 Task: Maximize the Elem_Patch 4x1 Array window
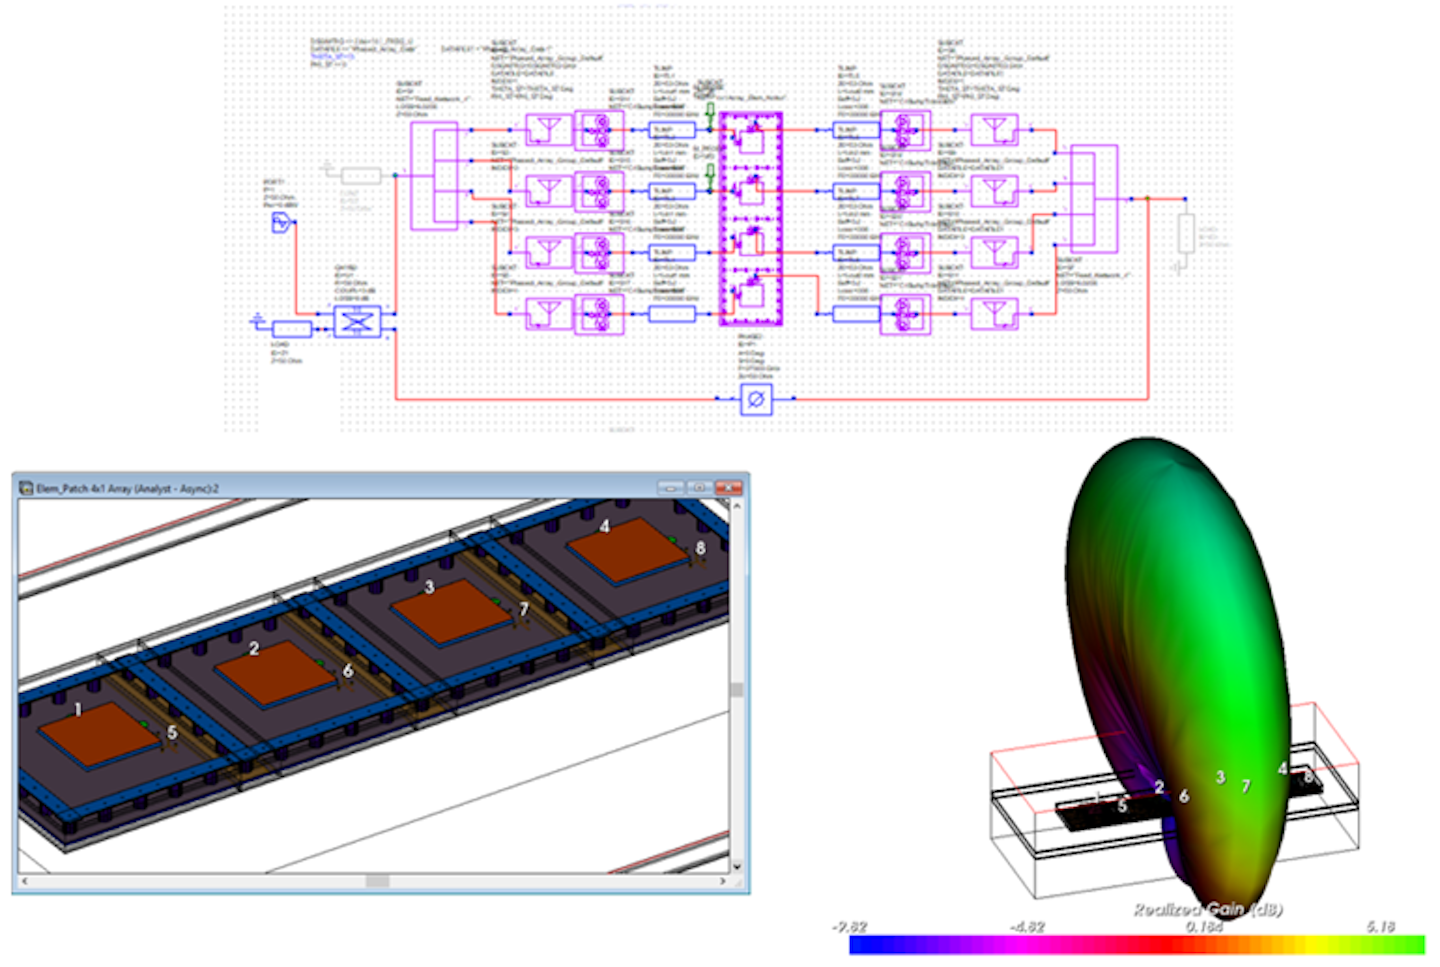click(x=698, y=488)
